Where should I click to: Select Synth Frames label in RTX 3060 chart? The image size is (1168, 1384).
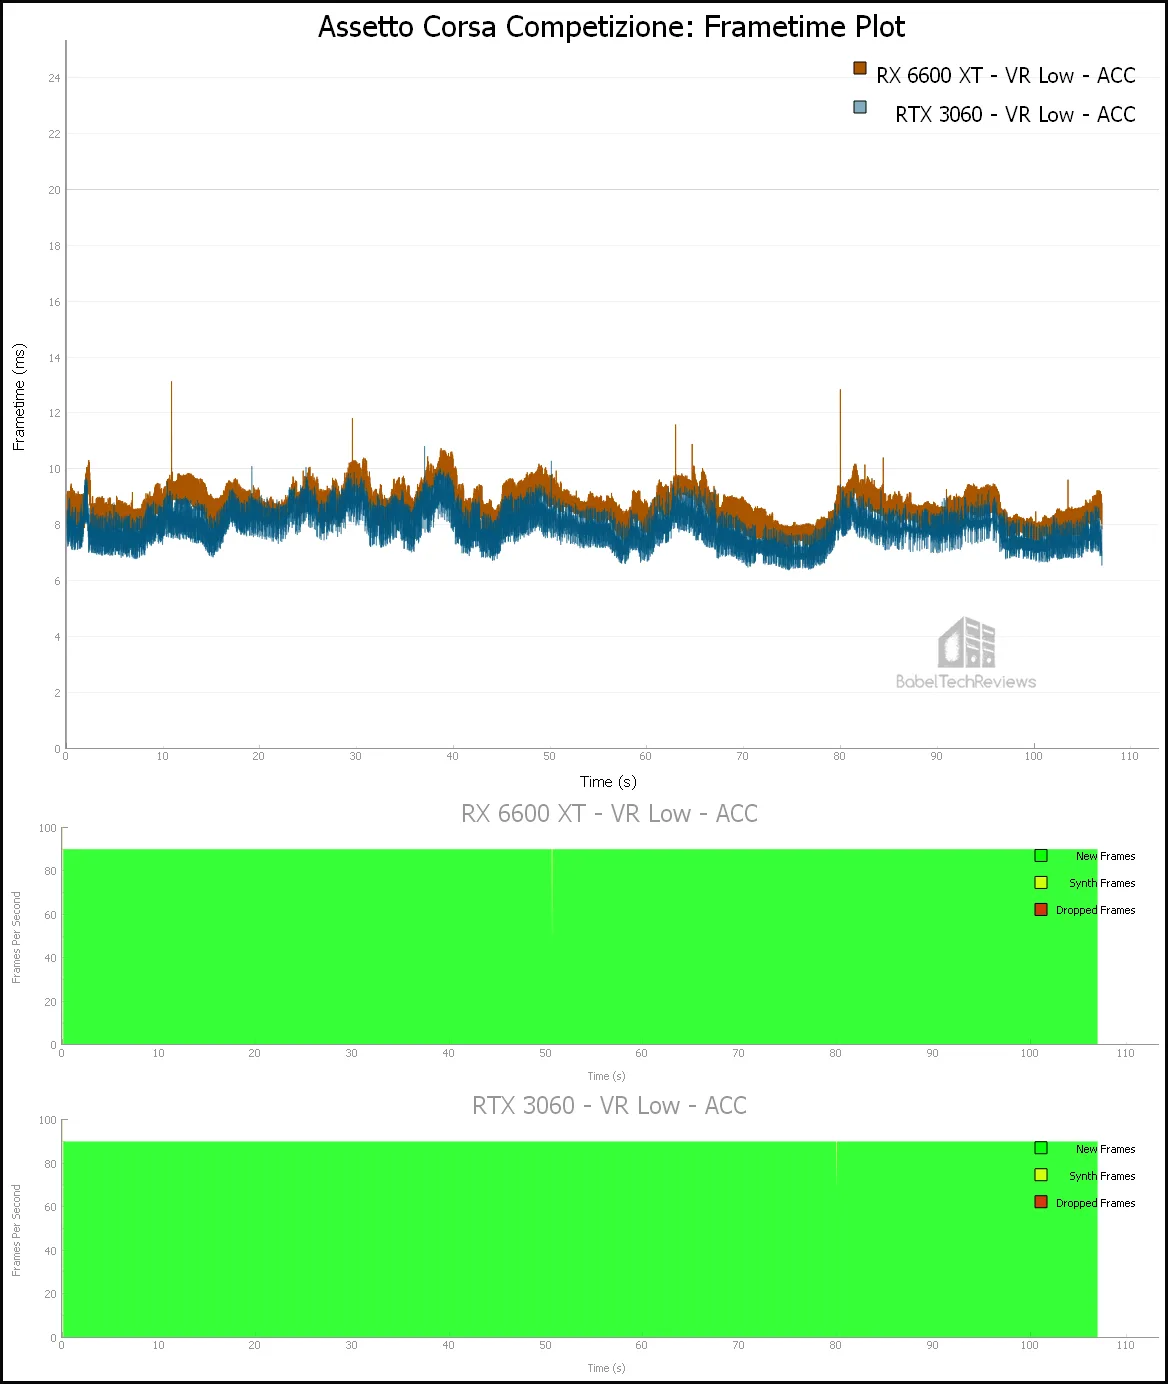coord(1102,1177)
